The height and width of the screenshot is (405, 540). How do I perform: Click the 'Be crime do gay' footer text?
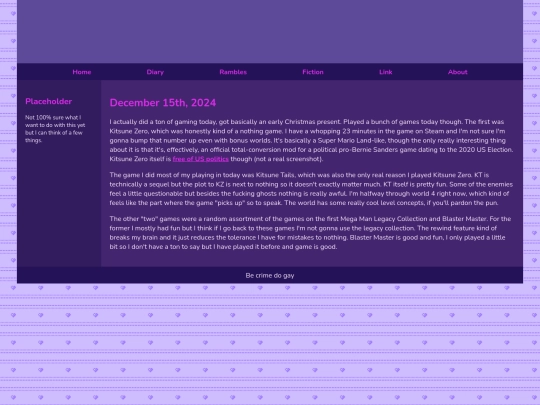(270, 276)
